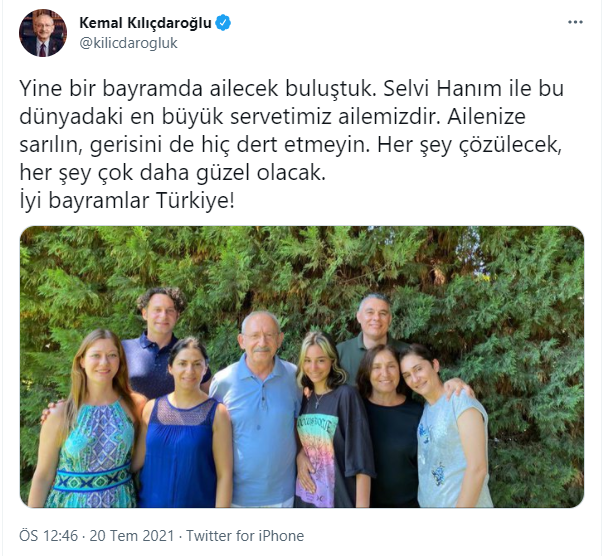Click the "20 Tem 2021" date

tap(132, 536)
